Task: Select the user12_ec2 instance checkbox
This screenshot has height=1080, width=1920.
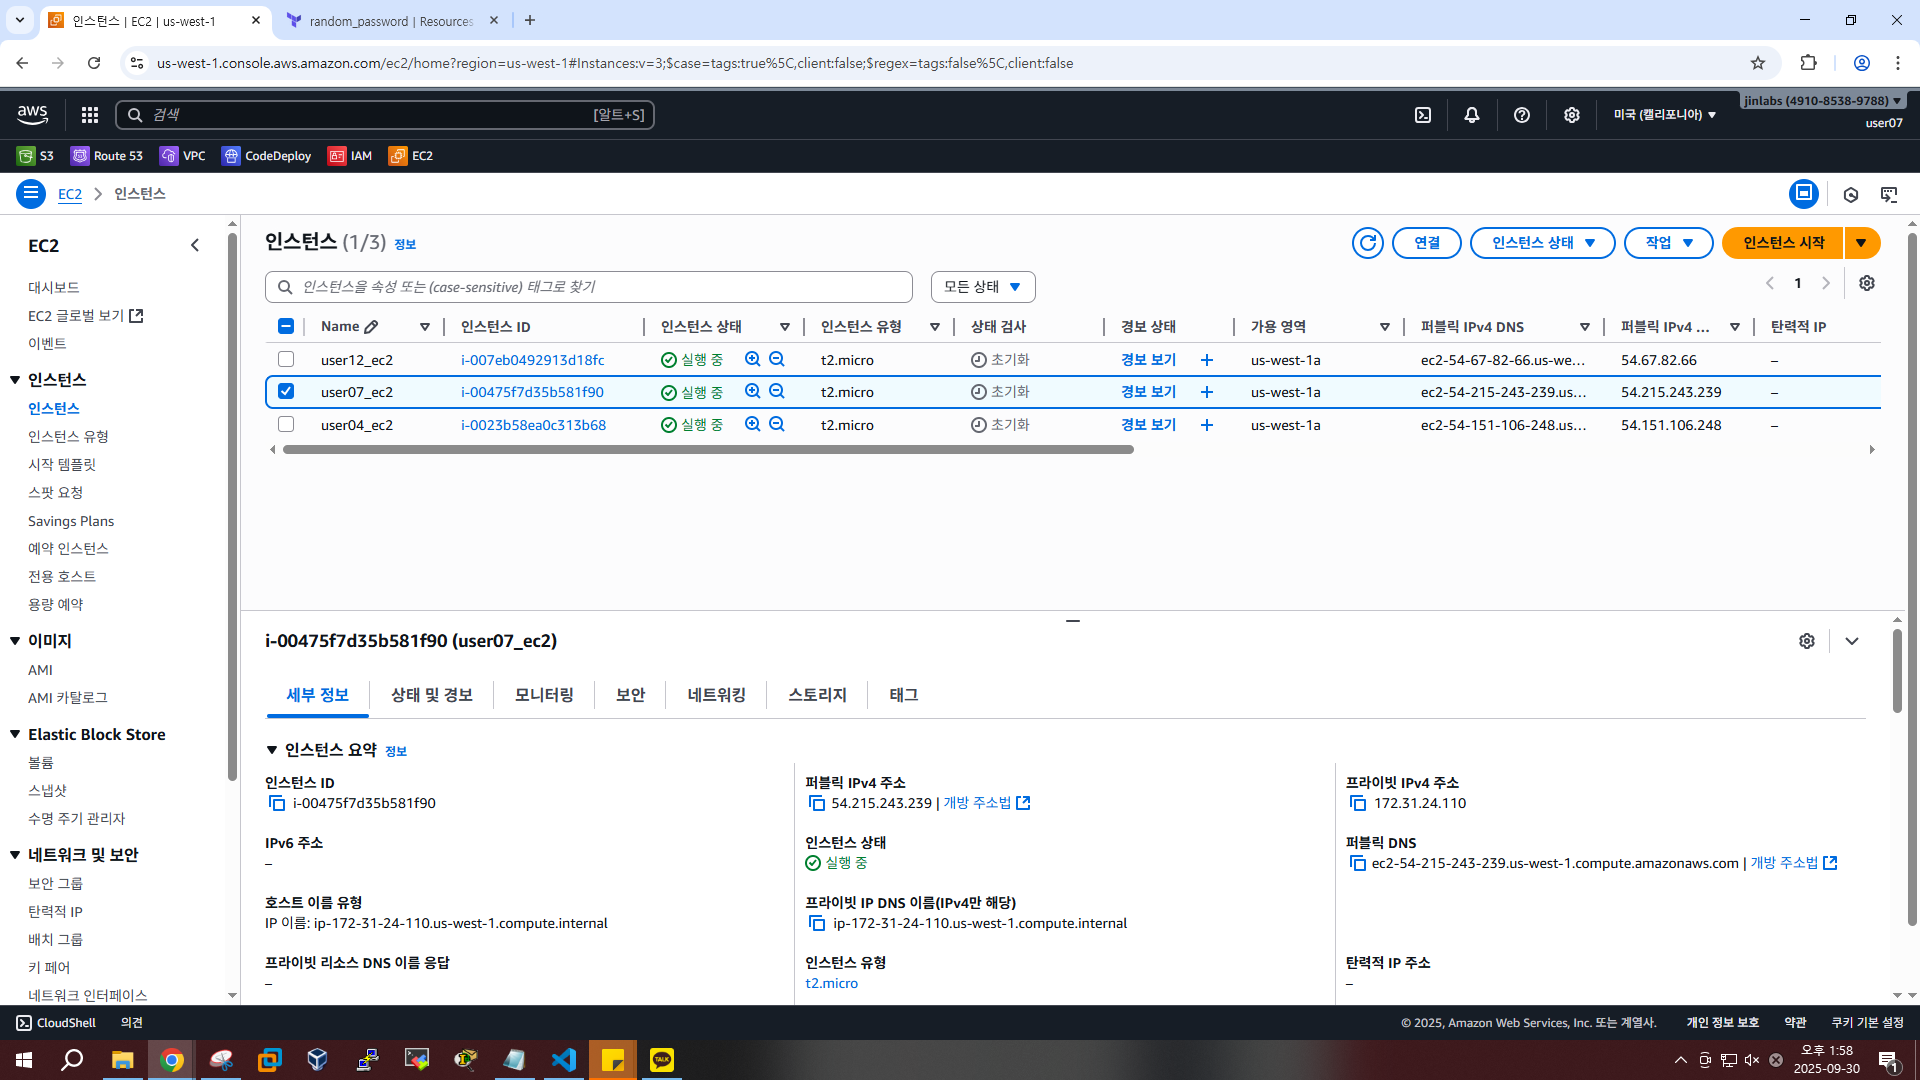Action: [x=286, y=359]
